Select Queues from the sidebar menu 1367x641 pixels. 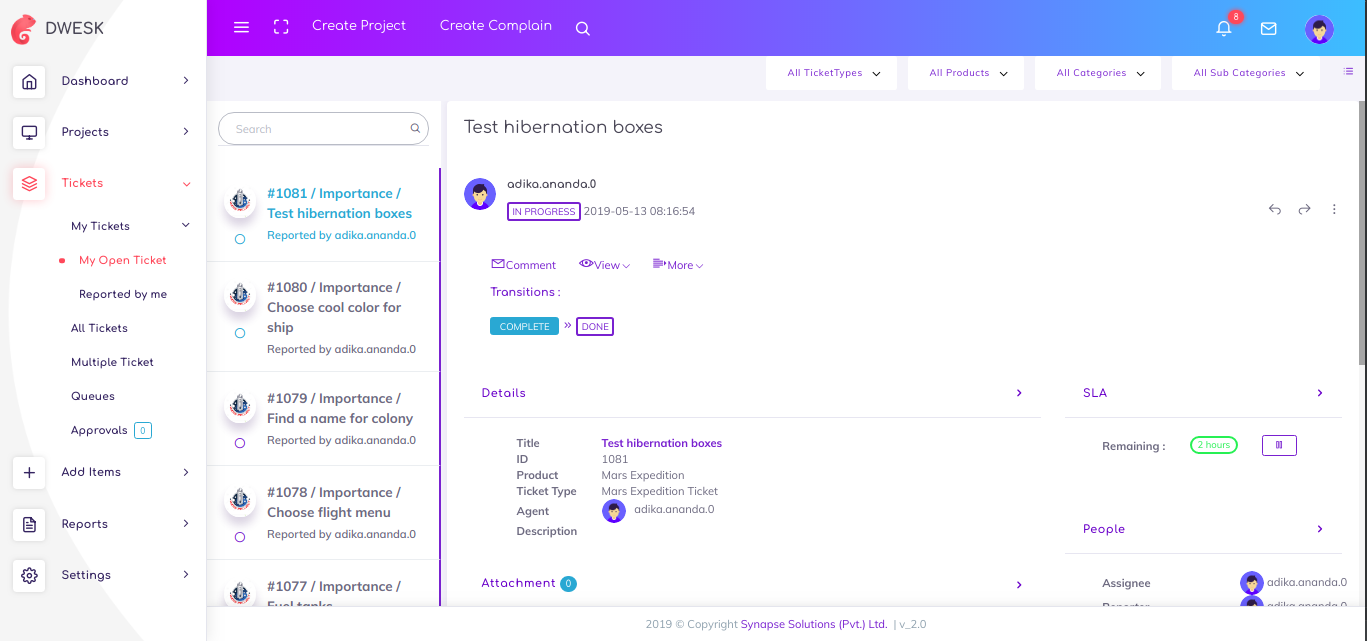[93, 396]
